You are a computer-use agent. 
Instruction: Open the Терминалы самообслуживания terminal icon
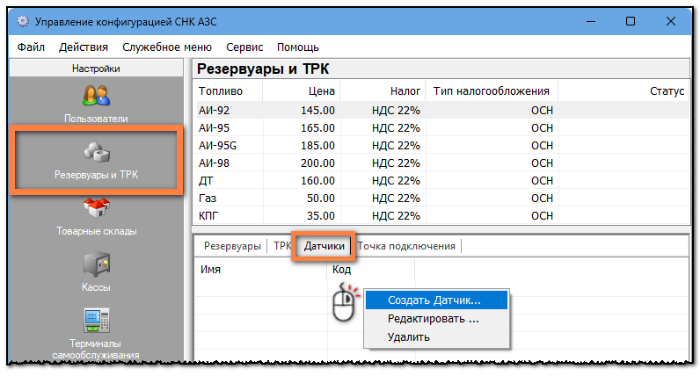(x=96, y=320)
